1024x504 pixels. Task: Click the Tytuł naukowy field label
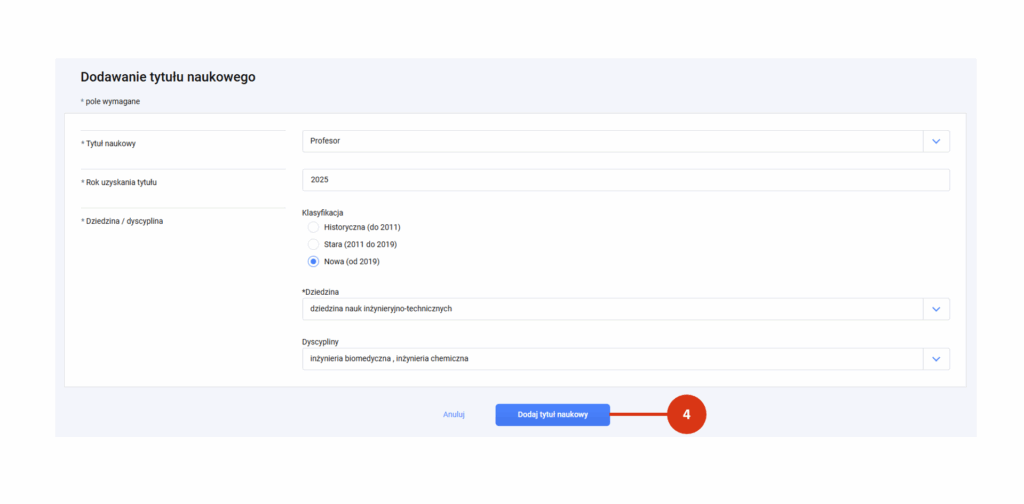click(x=110, y=144)
